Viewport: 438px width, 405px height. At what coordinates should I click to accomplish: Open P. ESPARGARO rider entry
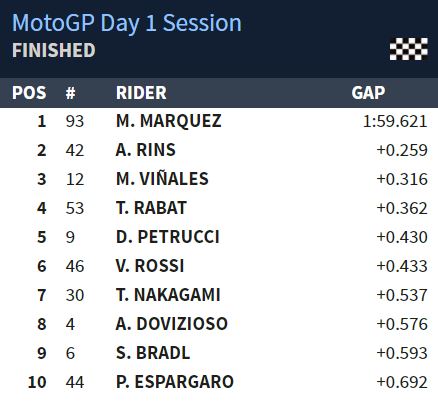[x=175, y=382]
